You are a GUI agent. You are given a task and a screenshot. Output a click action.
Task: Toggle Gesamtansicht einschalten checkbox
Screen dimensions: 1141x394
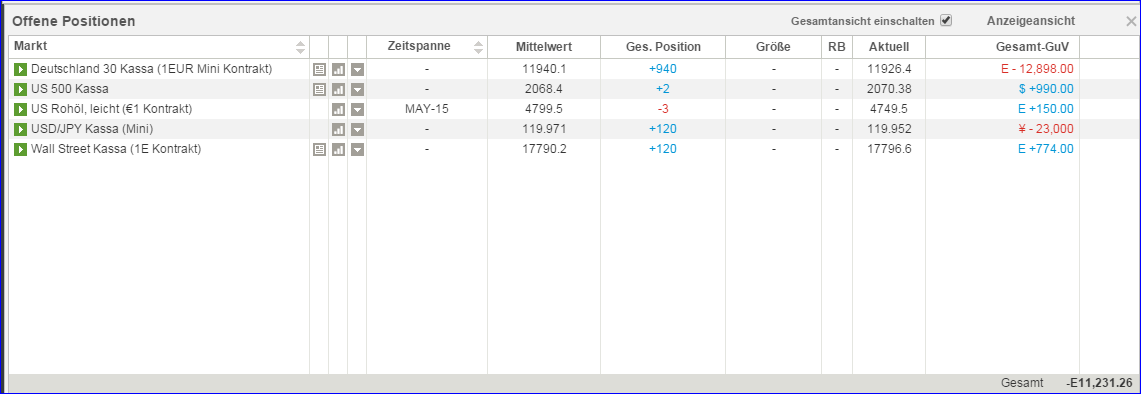(x=946, y=20)
